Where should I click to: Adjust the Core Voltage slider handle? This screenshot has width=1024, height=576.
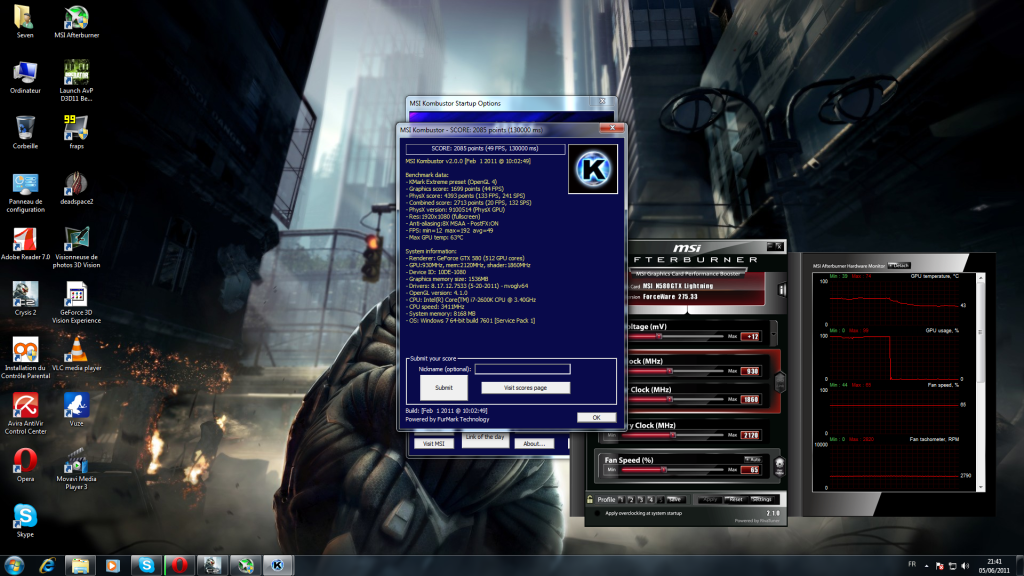point(659,336)
